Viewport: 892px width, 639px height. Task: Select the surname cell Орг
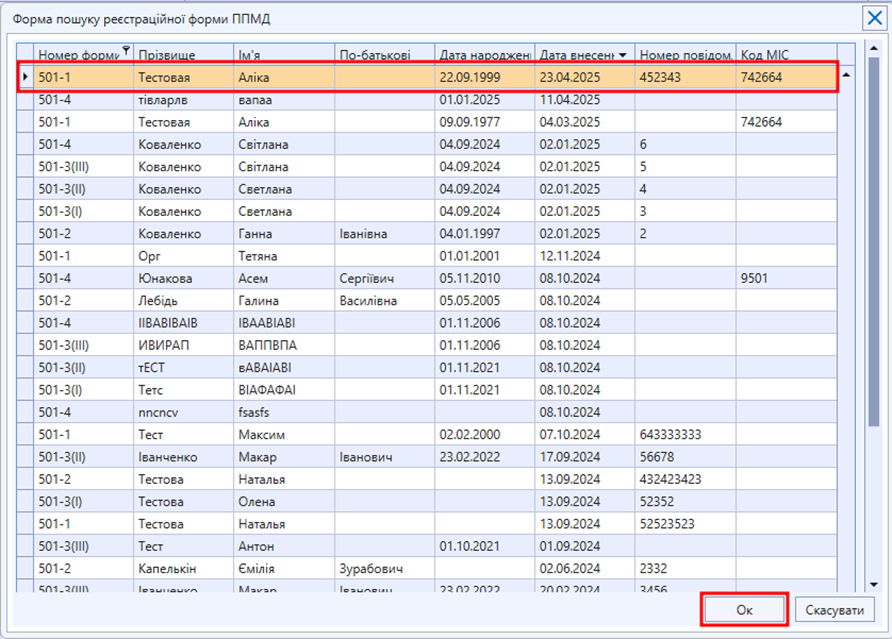[x=183, y=256]
